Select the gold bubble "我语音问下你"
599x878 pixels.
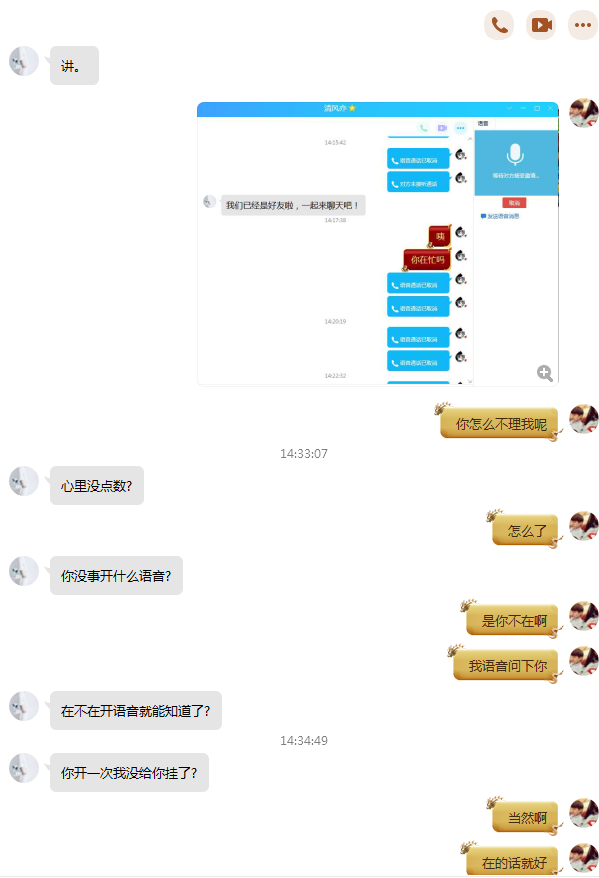[x=507, y=666]
